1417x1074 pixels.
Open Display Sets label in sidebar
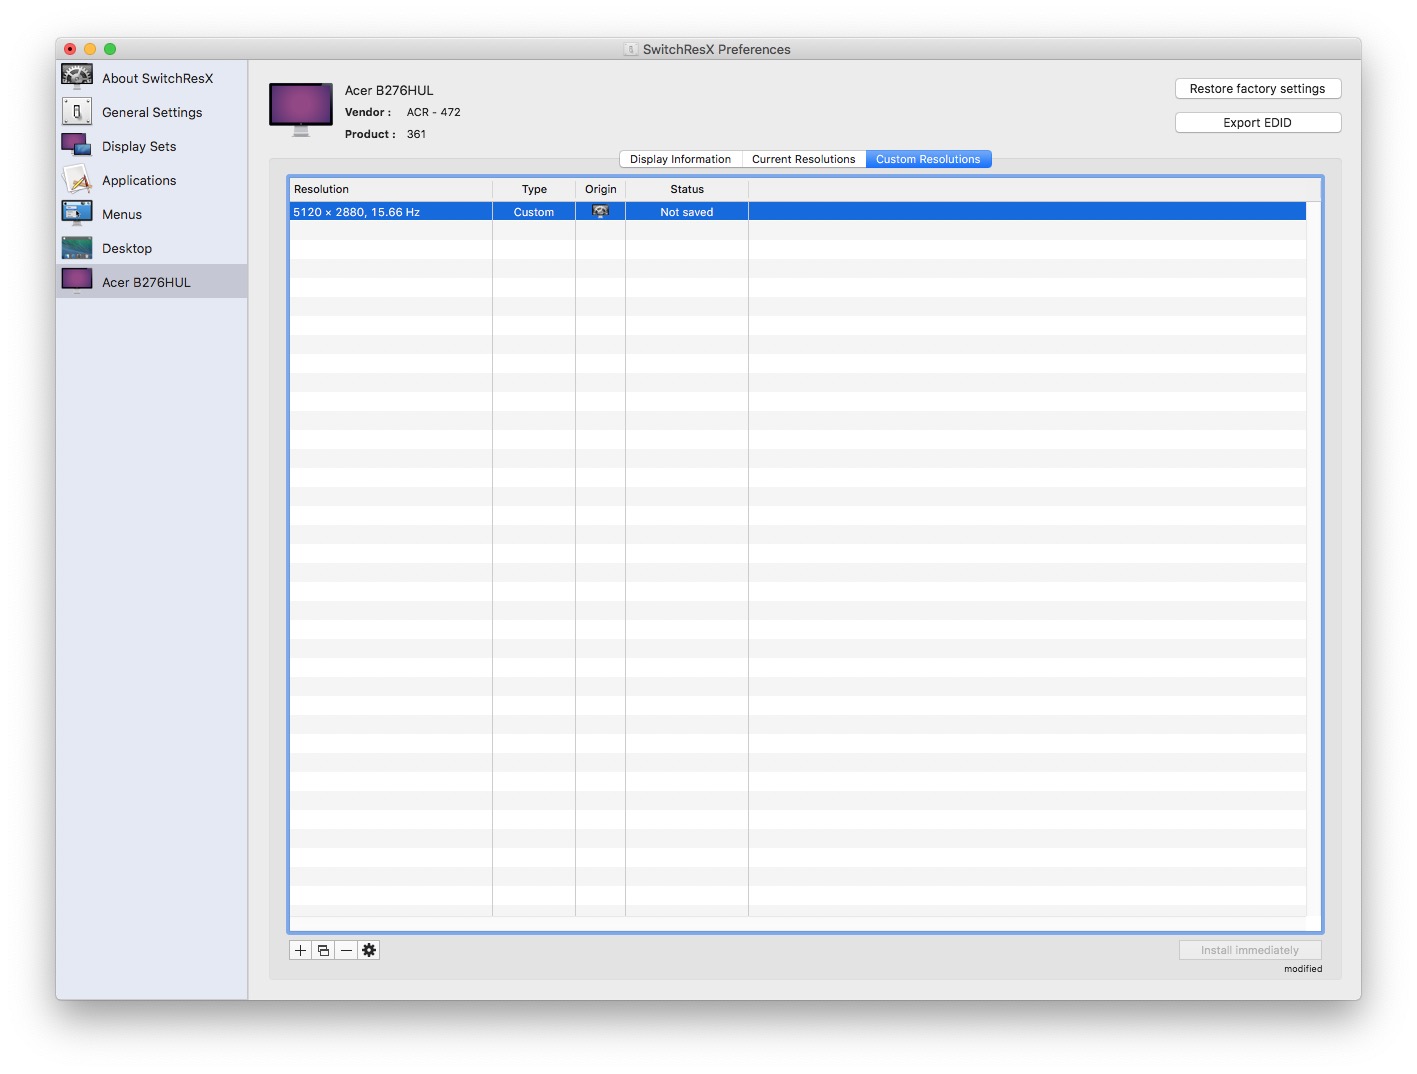click(139, 146)
